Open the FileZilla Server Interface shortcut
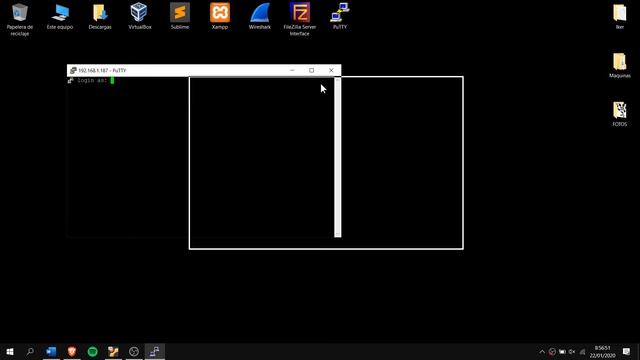Image resolution: width=640 pixels, height=360 pixels. tap(300, 19)
